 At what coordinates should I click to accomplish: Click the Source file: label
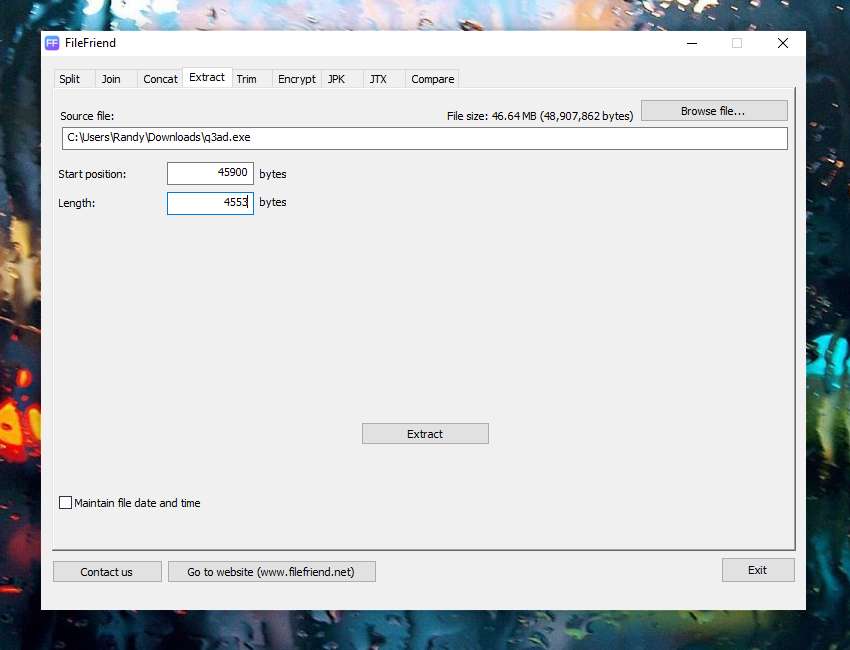[x=87, y=116]
